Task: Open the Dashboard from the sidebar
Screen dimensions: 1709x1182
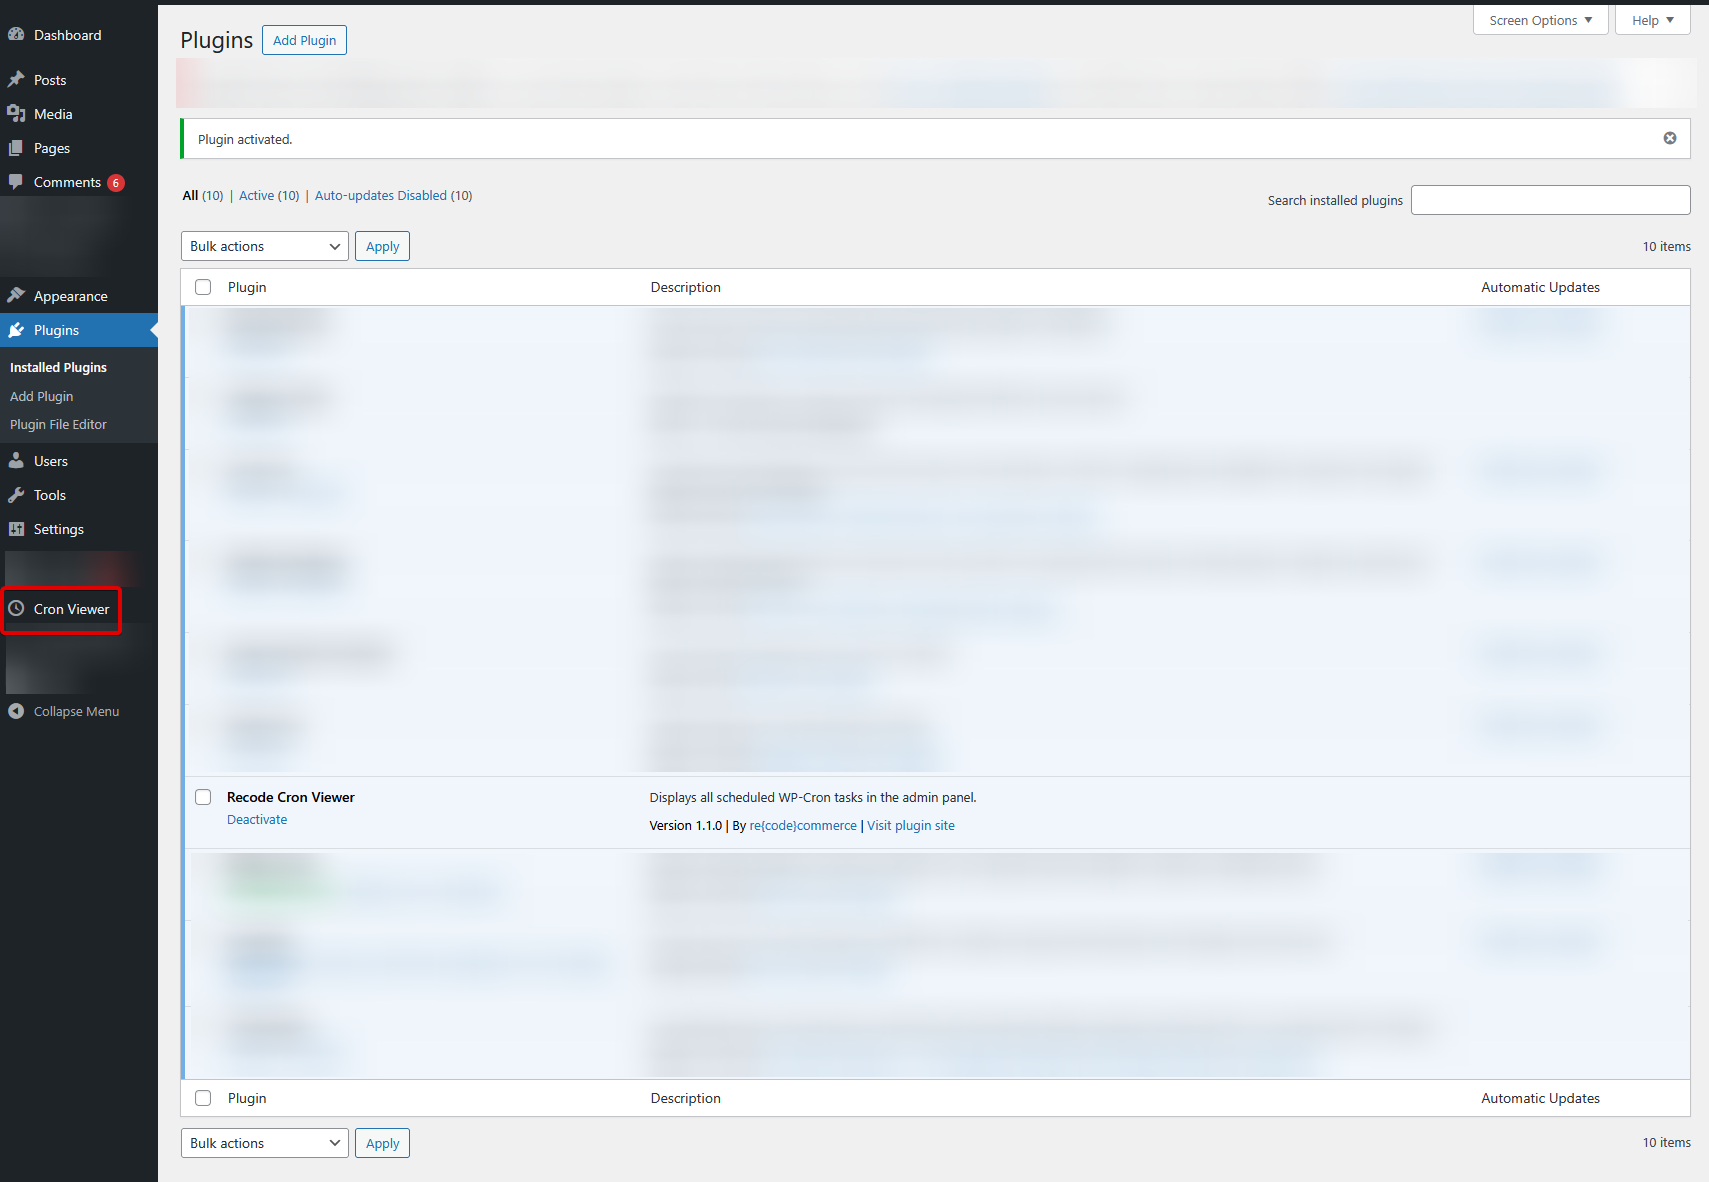Action: [17, 34]
